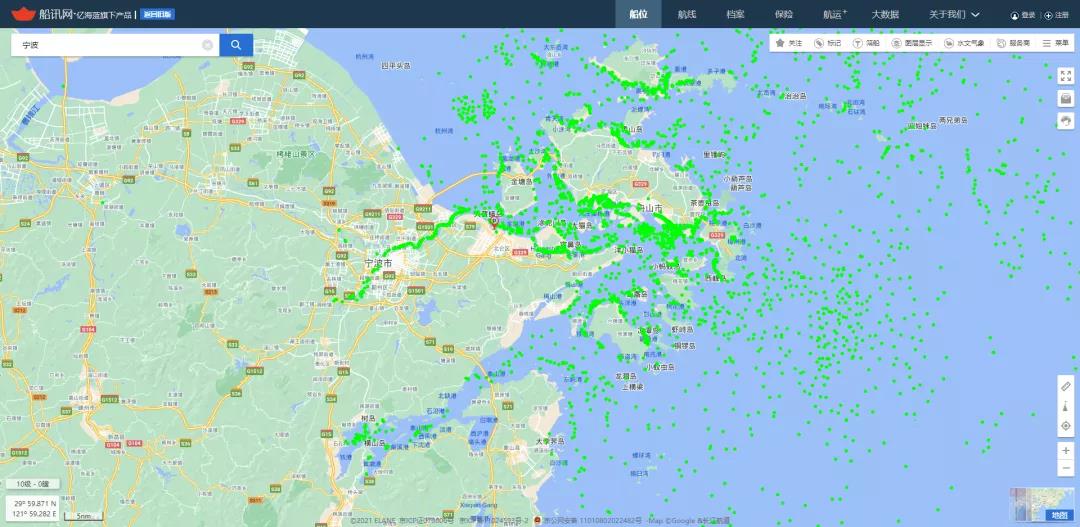The width and height of the screenshot is (1080, 527).
Task: Open the 图层显示 layer display options
Action: [x=912, y=43]
